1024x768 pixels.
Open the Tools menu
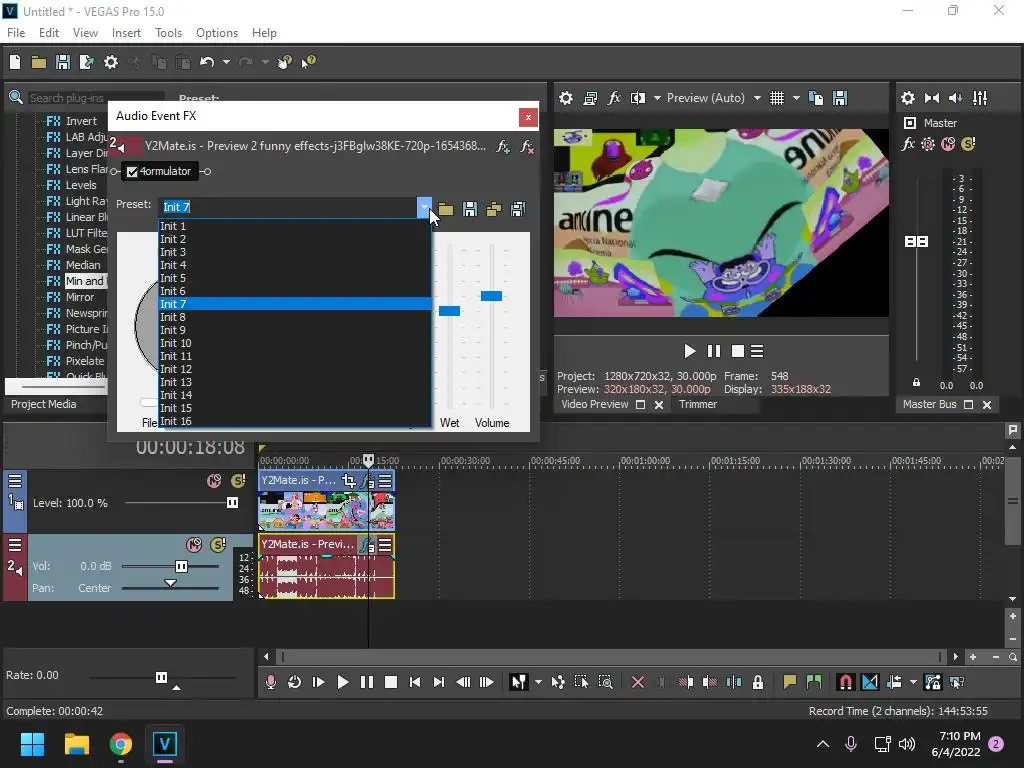[x=168, y=33]
